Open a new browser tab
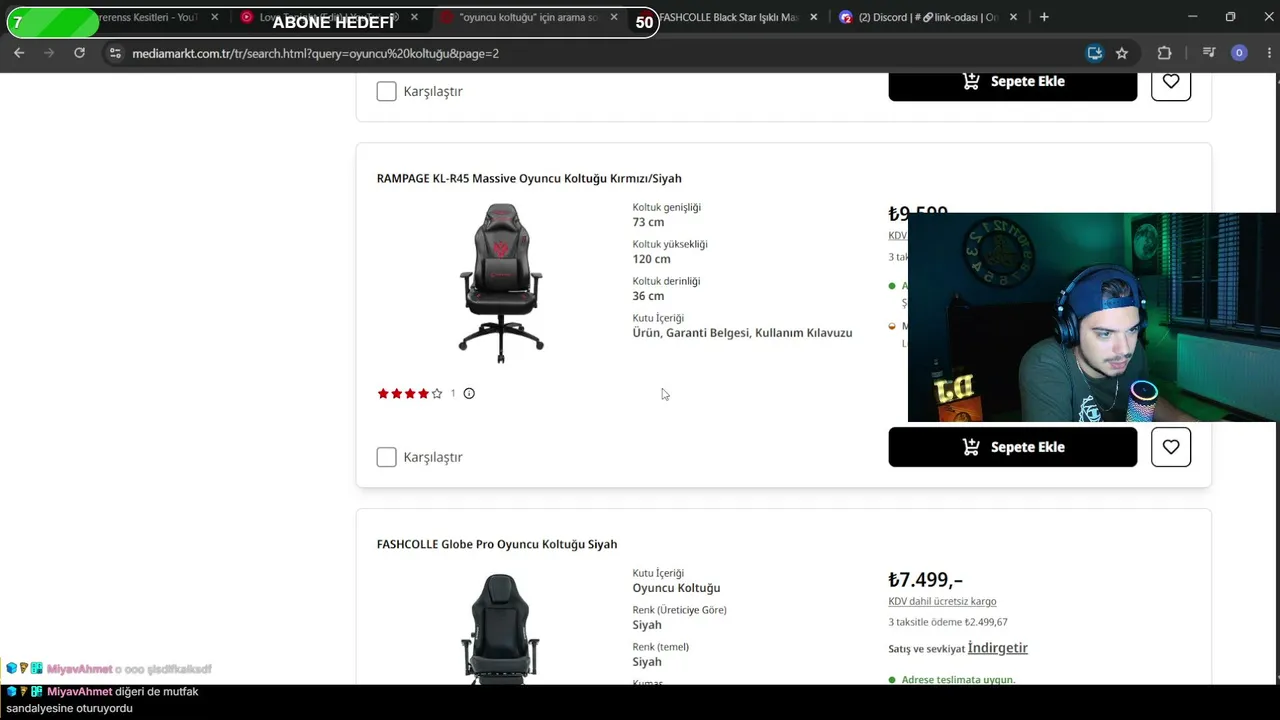The height and width of the screenshot is (720, 1280). (1044, 17)
